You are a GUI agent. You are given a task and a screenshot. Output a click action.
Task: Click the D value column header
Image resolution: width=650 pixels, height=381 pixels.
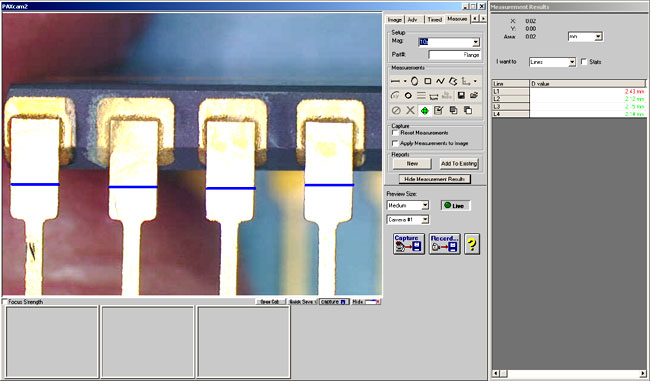[x=588, y=84]
